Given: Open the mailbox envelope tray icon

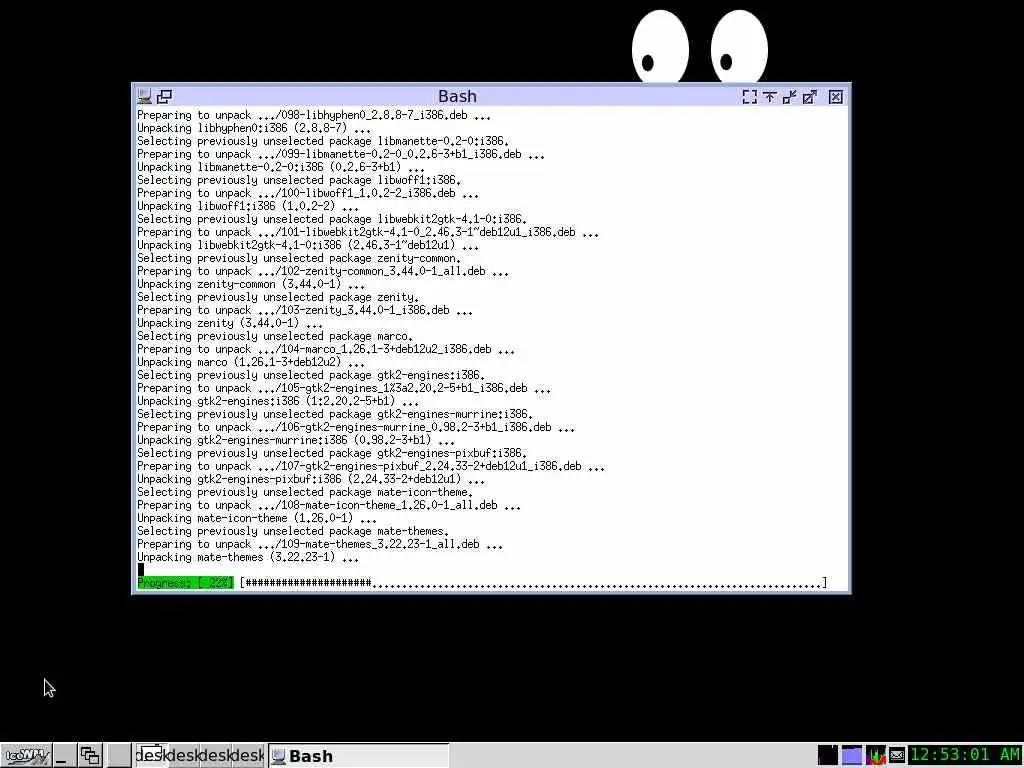Looking at the screenshot, I should [897, 756].
